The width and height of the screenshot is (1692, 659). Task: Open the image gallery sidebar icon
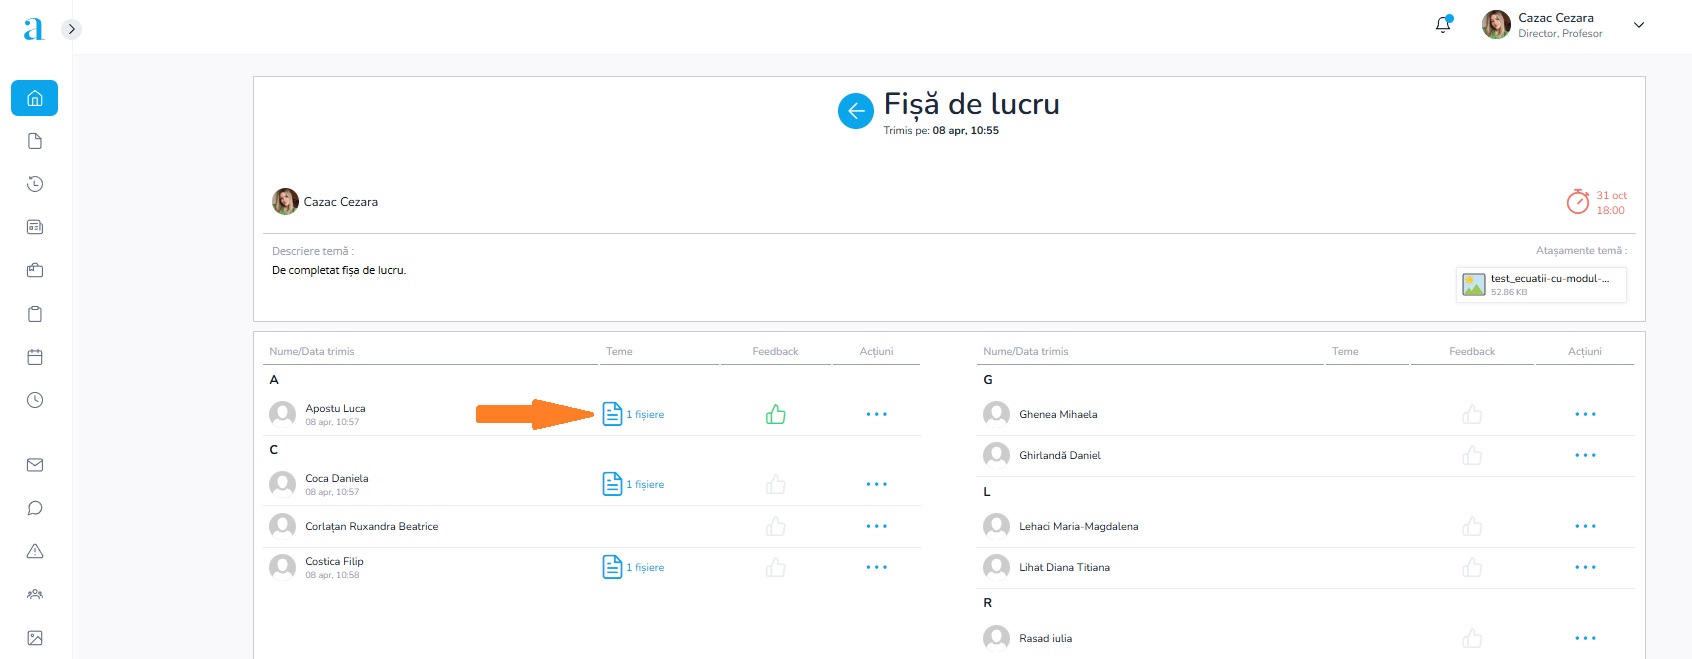(35, 638)
